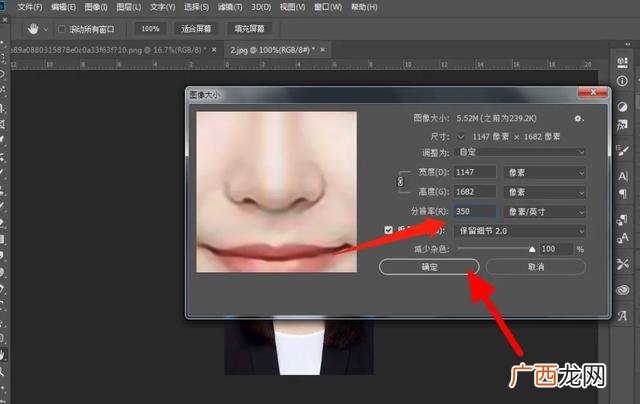
Task: Close the 2.jpg document tab
Action: click(323, 50)
